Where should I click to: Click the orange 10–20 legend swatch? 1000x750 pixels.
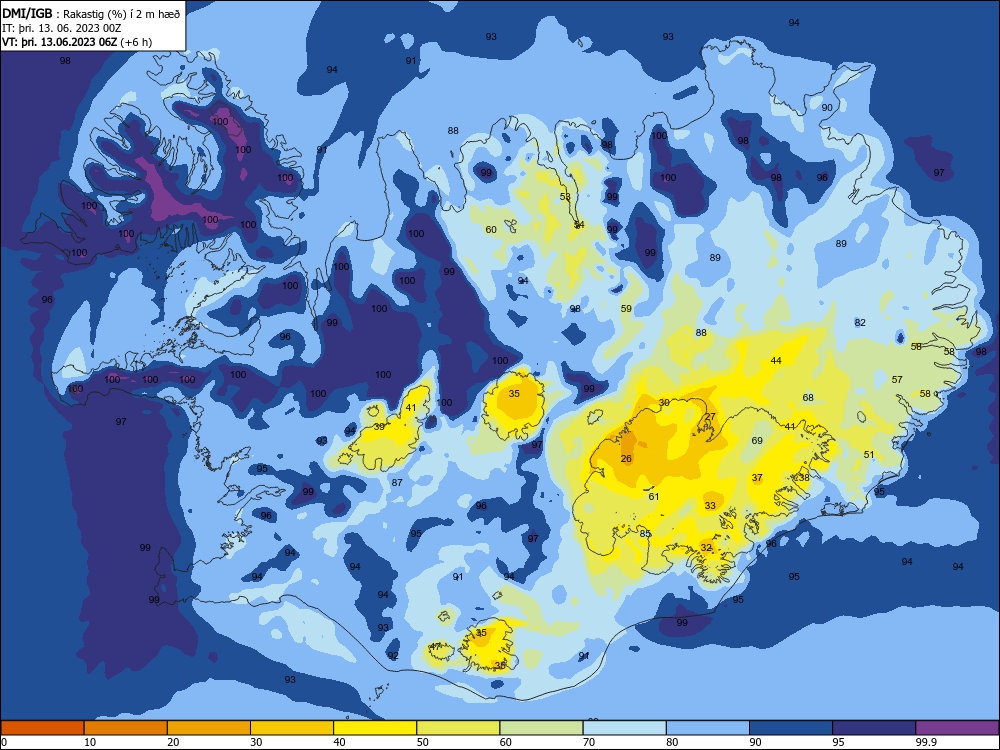click(126, 728)
